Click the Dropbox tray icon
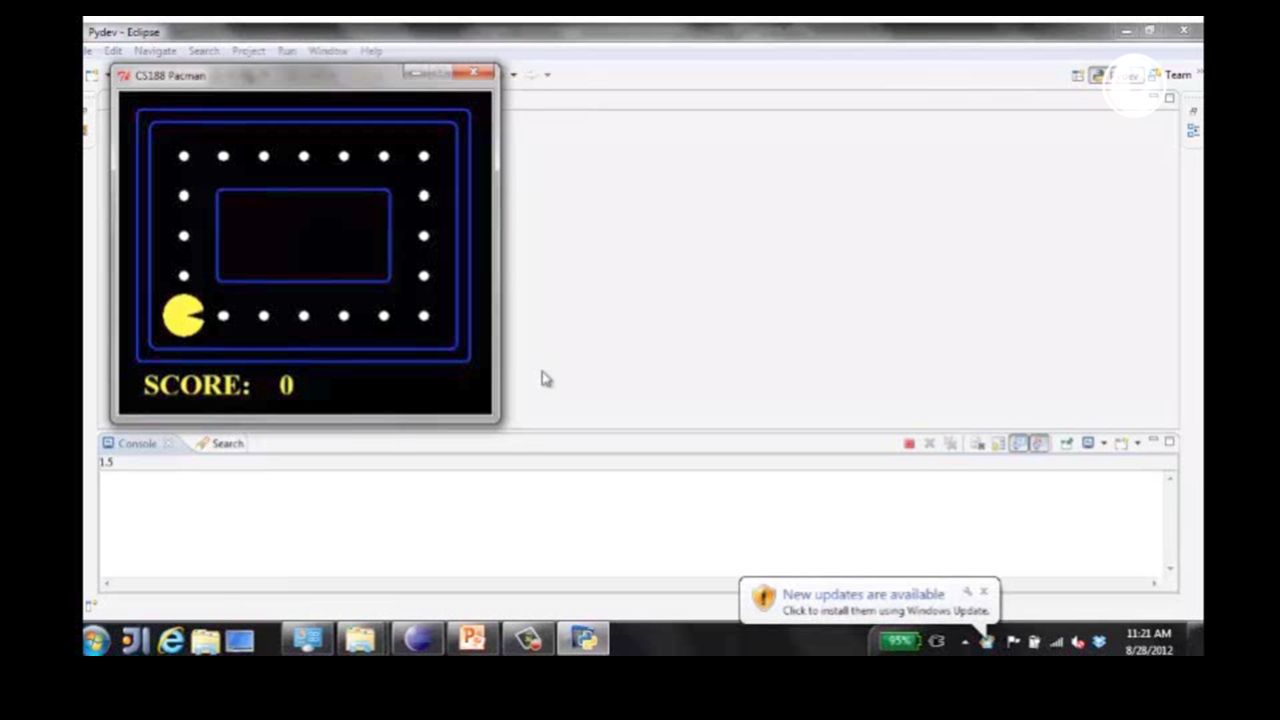This screenshot has height=720, width=1280. 1099,642
